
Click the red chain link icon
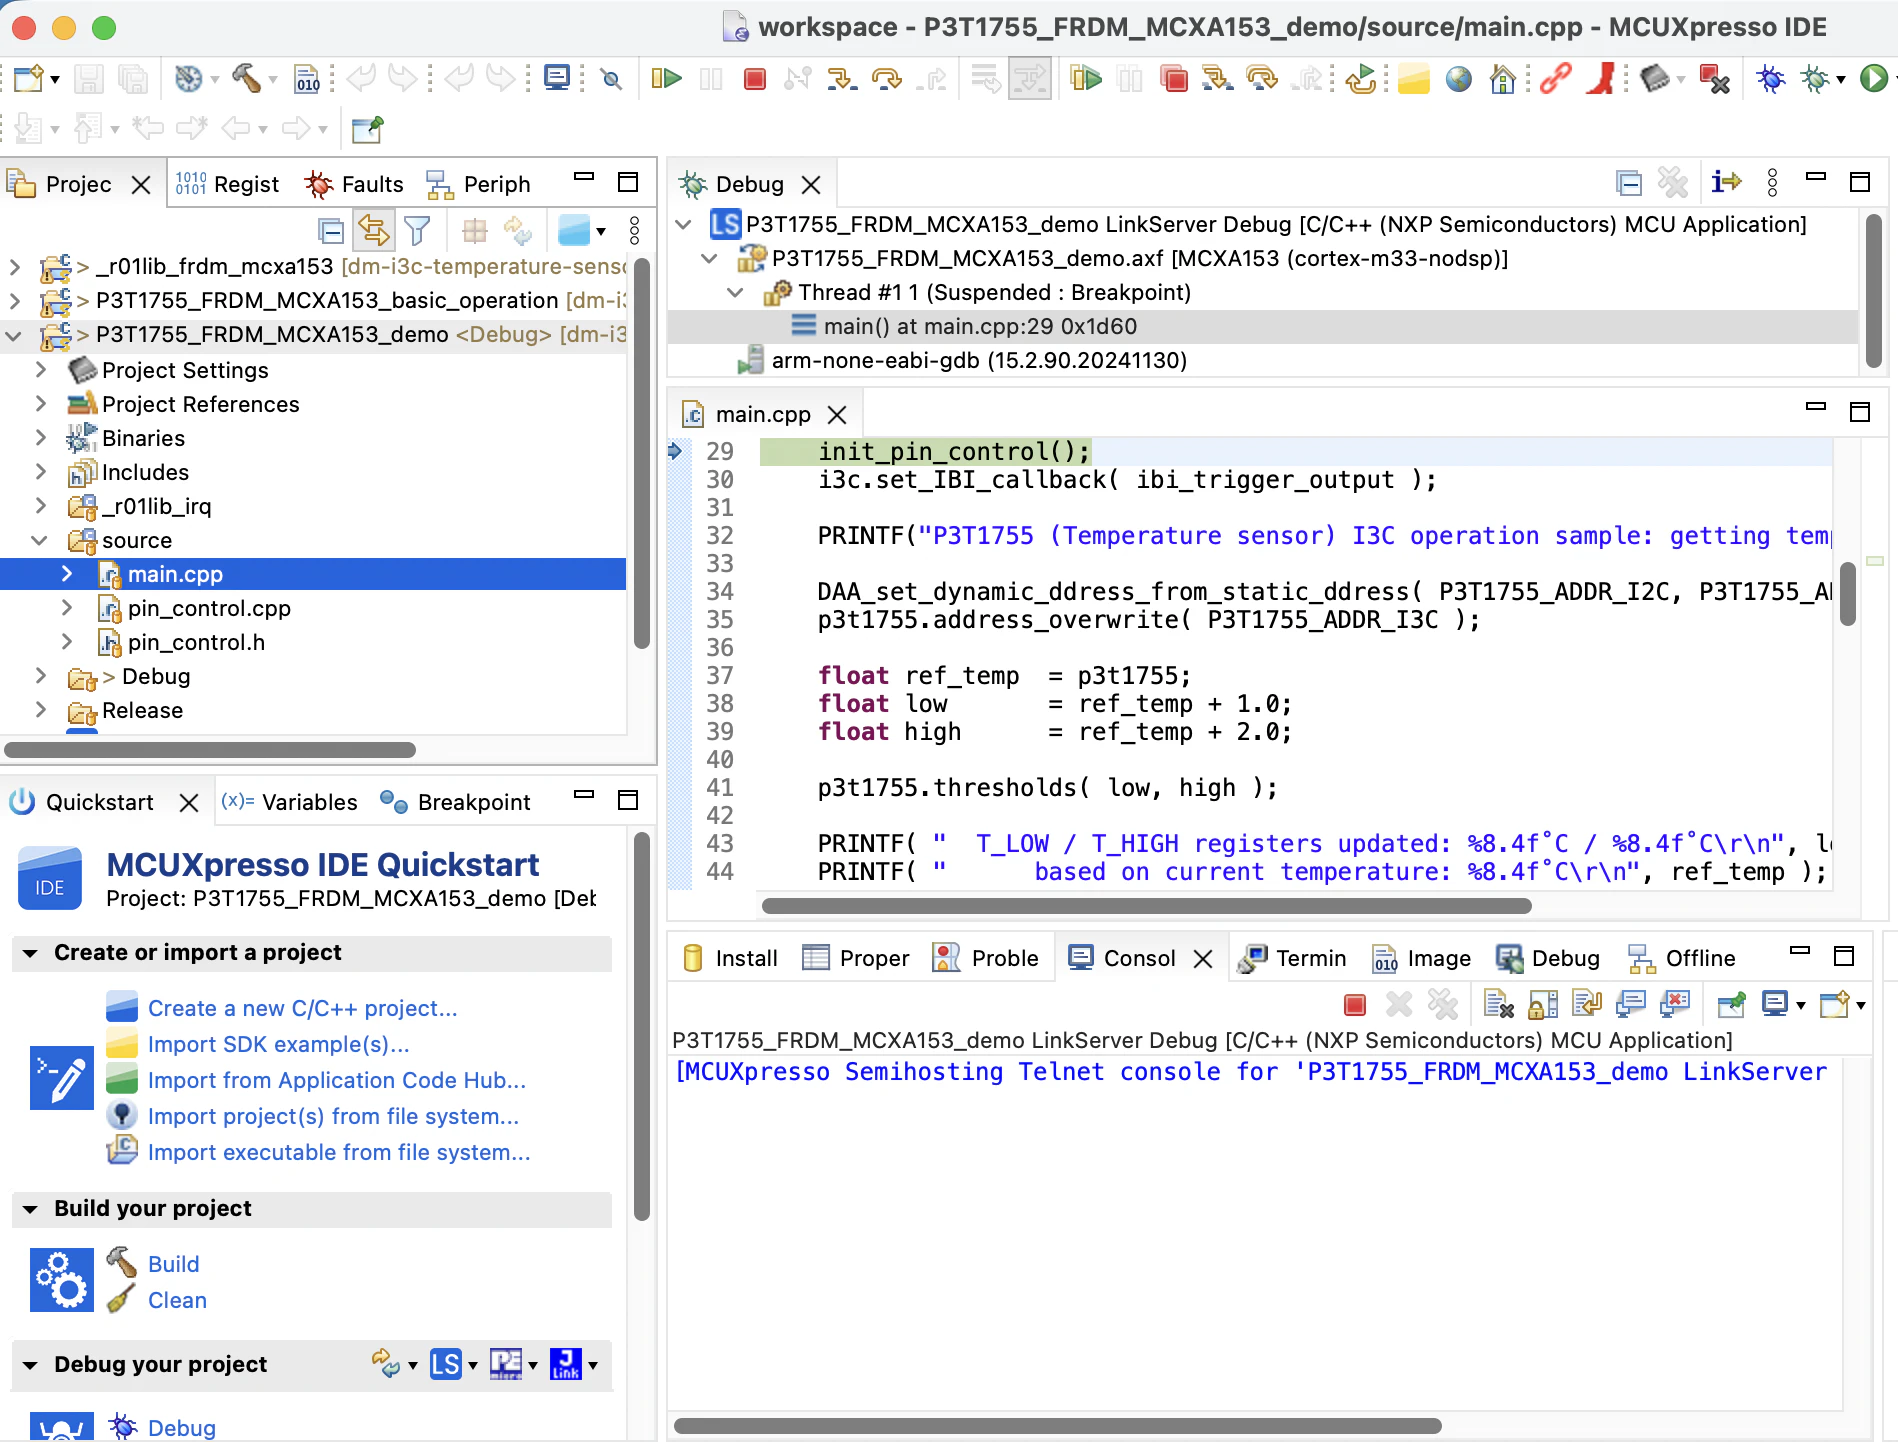(1555, 78)
